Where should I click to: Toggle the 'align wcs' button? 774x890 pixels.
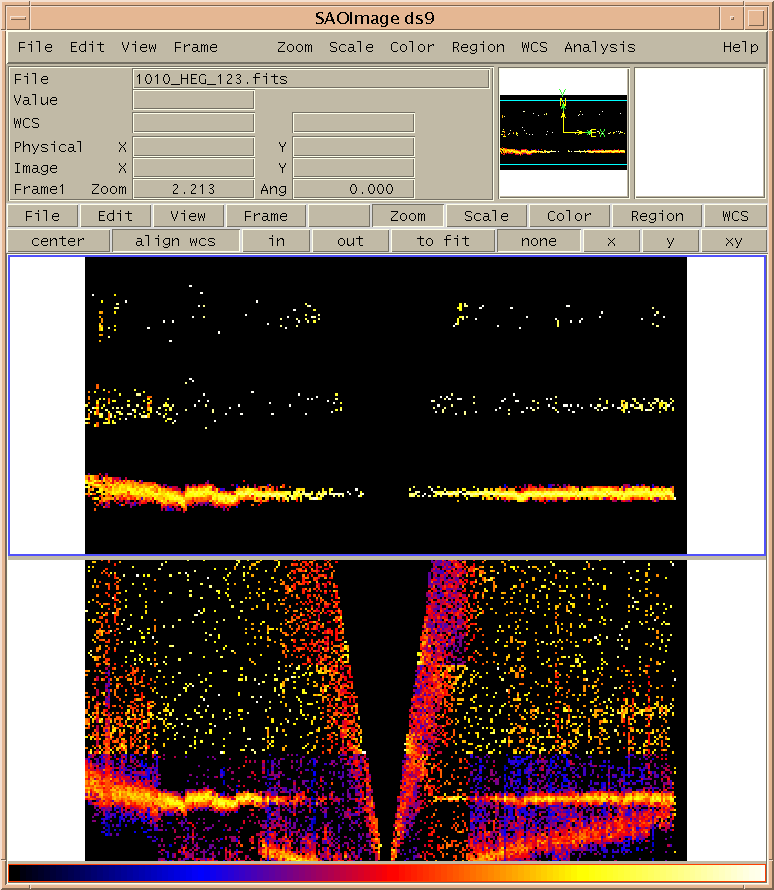pos(175,241)
